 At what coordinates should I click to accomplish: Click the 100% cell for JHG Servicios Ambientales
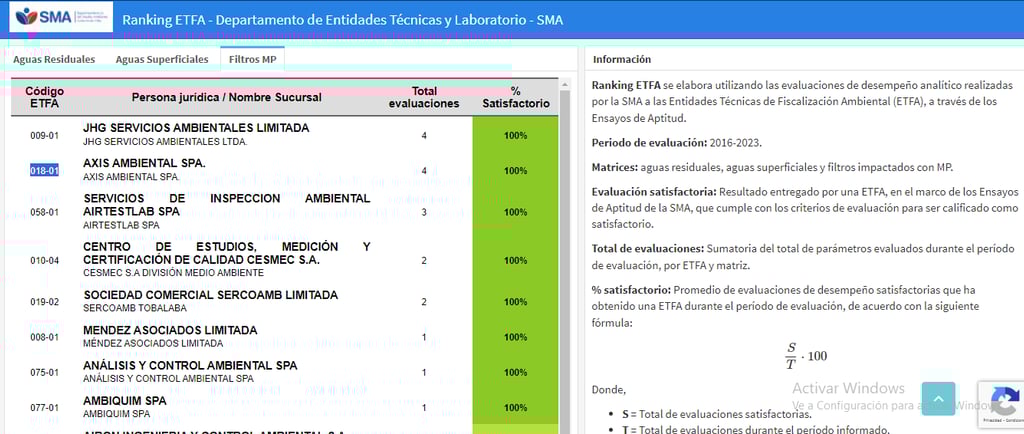(x=515, y=136)
